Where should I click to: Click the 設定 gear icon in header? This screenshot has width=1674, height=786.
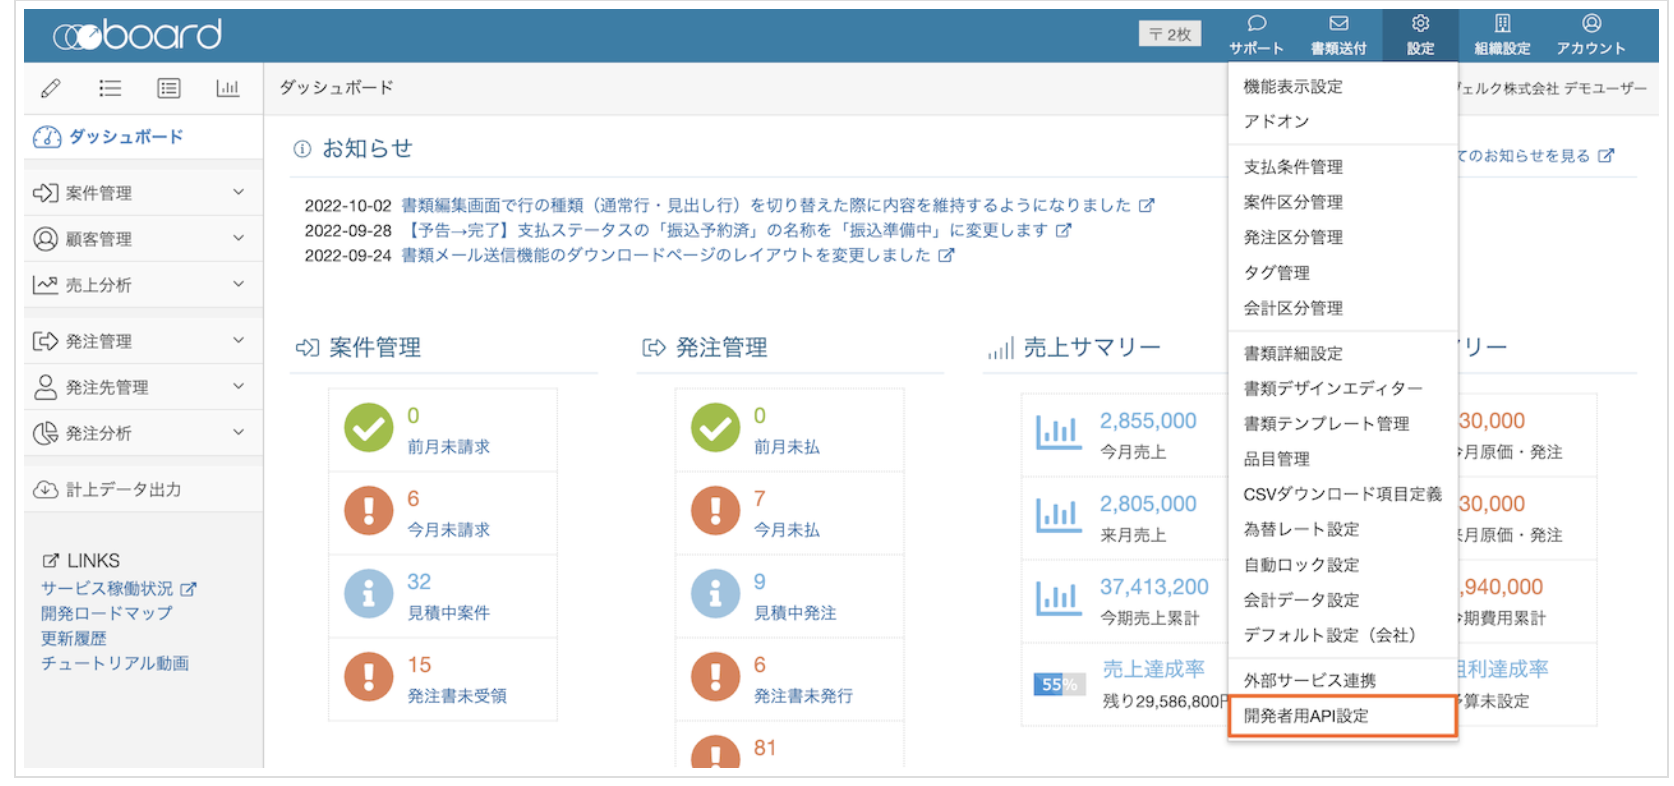1420,24
